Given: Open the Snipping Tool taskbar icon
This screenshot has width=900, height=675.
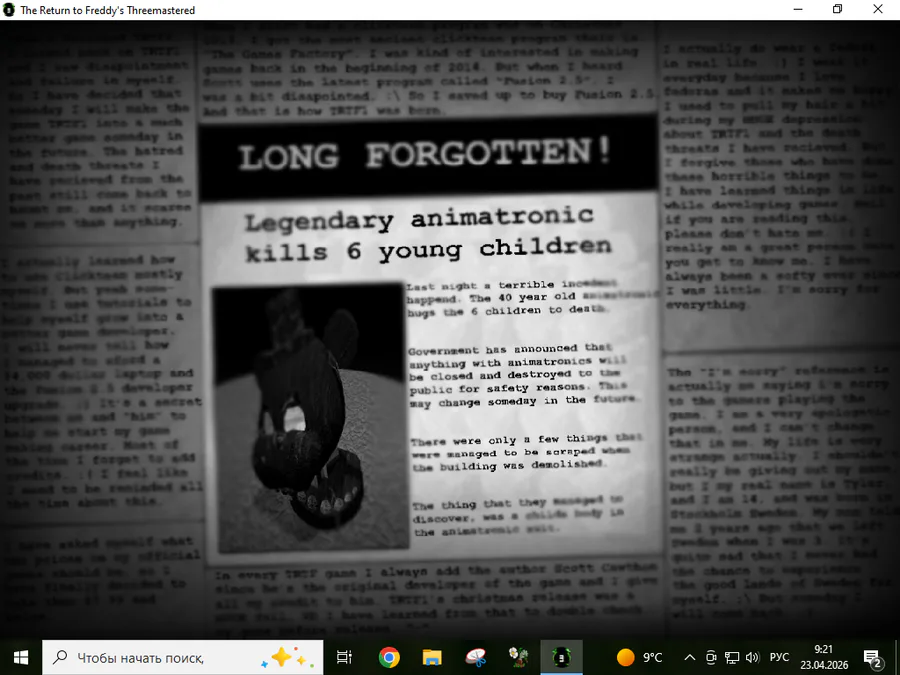Looking at the screenshot, I should click(475, 657).
